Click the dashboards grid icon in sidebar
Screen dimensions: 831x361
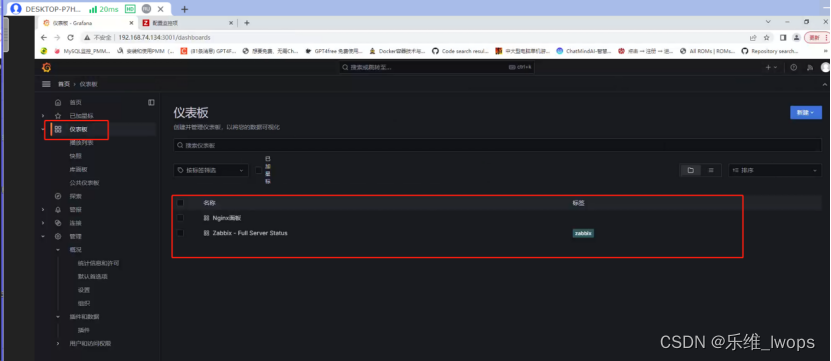(58, 129)
